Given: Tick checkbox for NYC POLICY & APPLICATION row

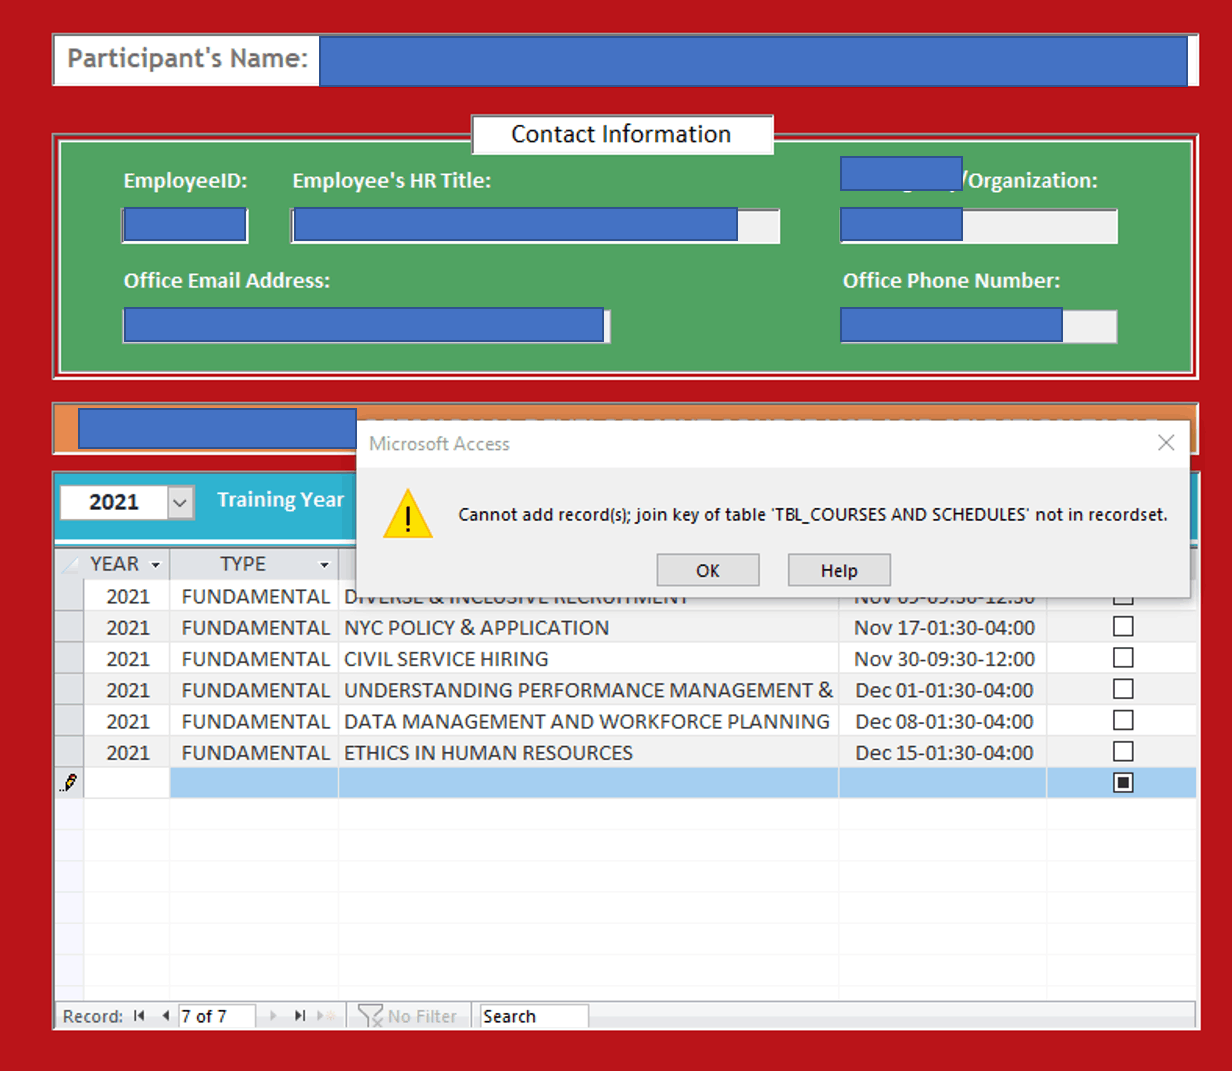Looking at the screenshot, I should (1123, 626).
